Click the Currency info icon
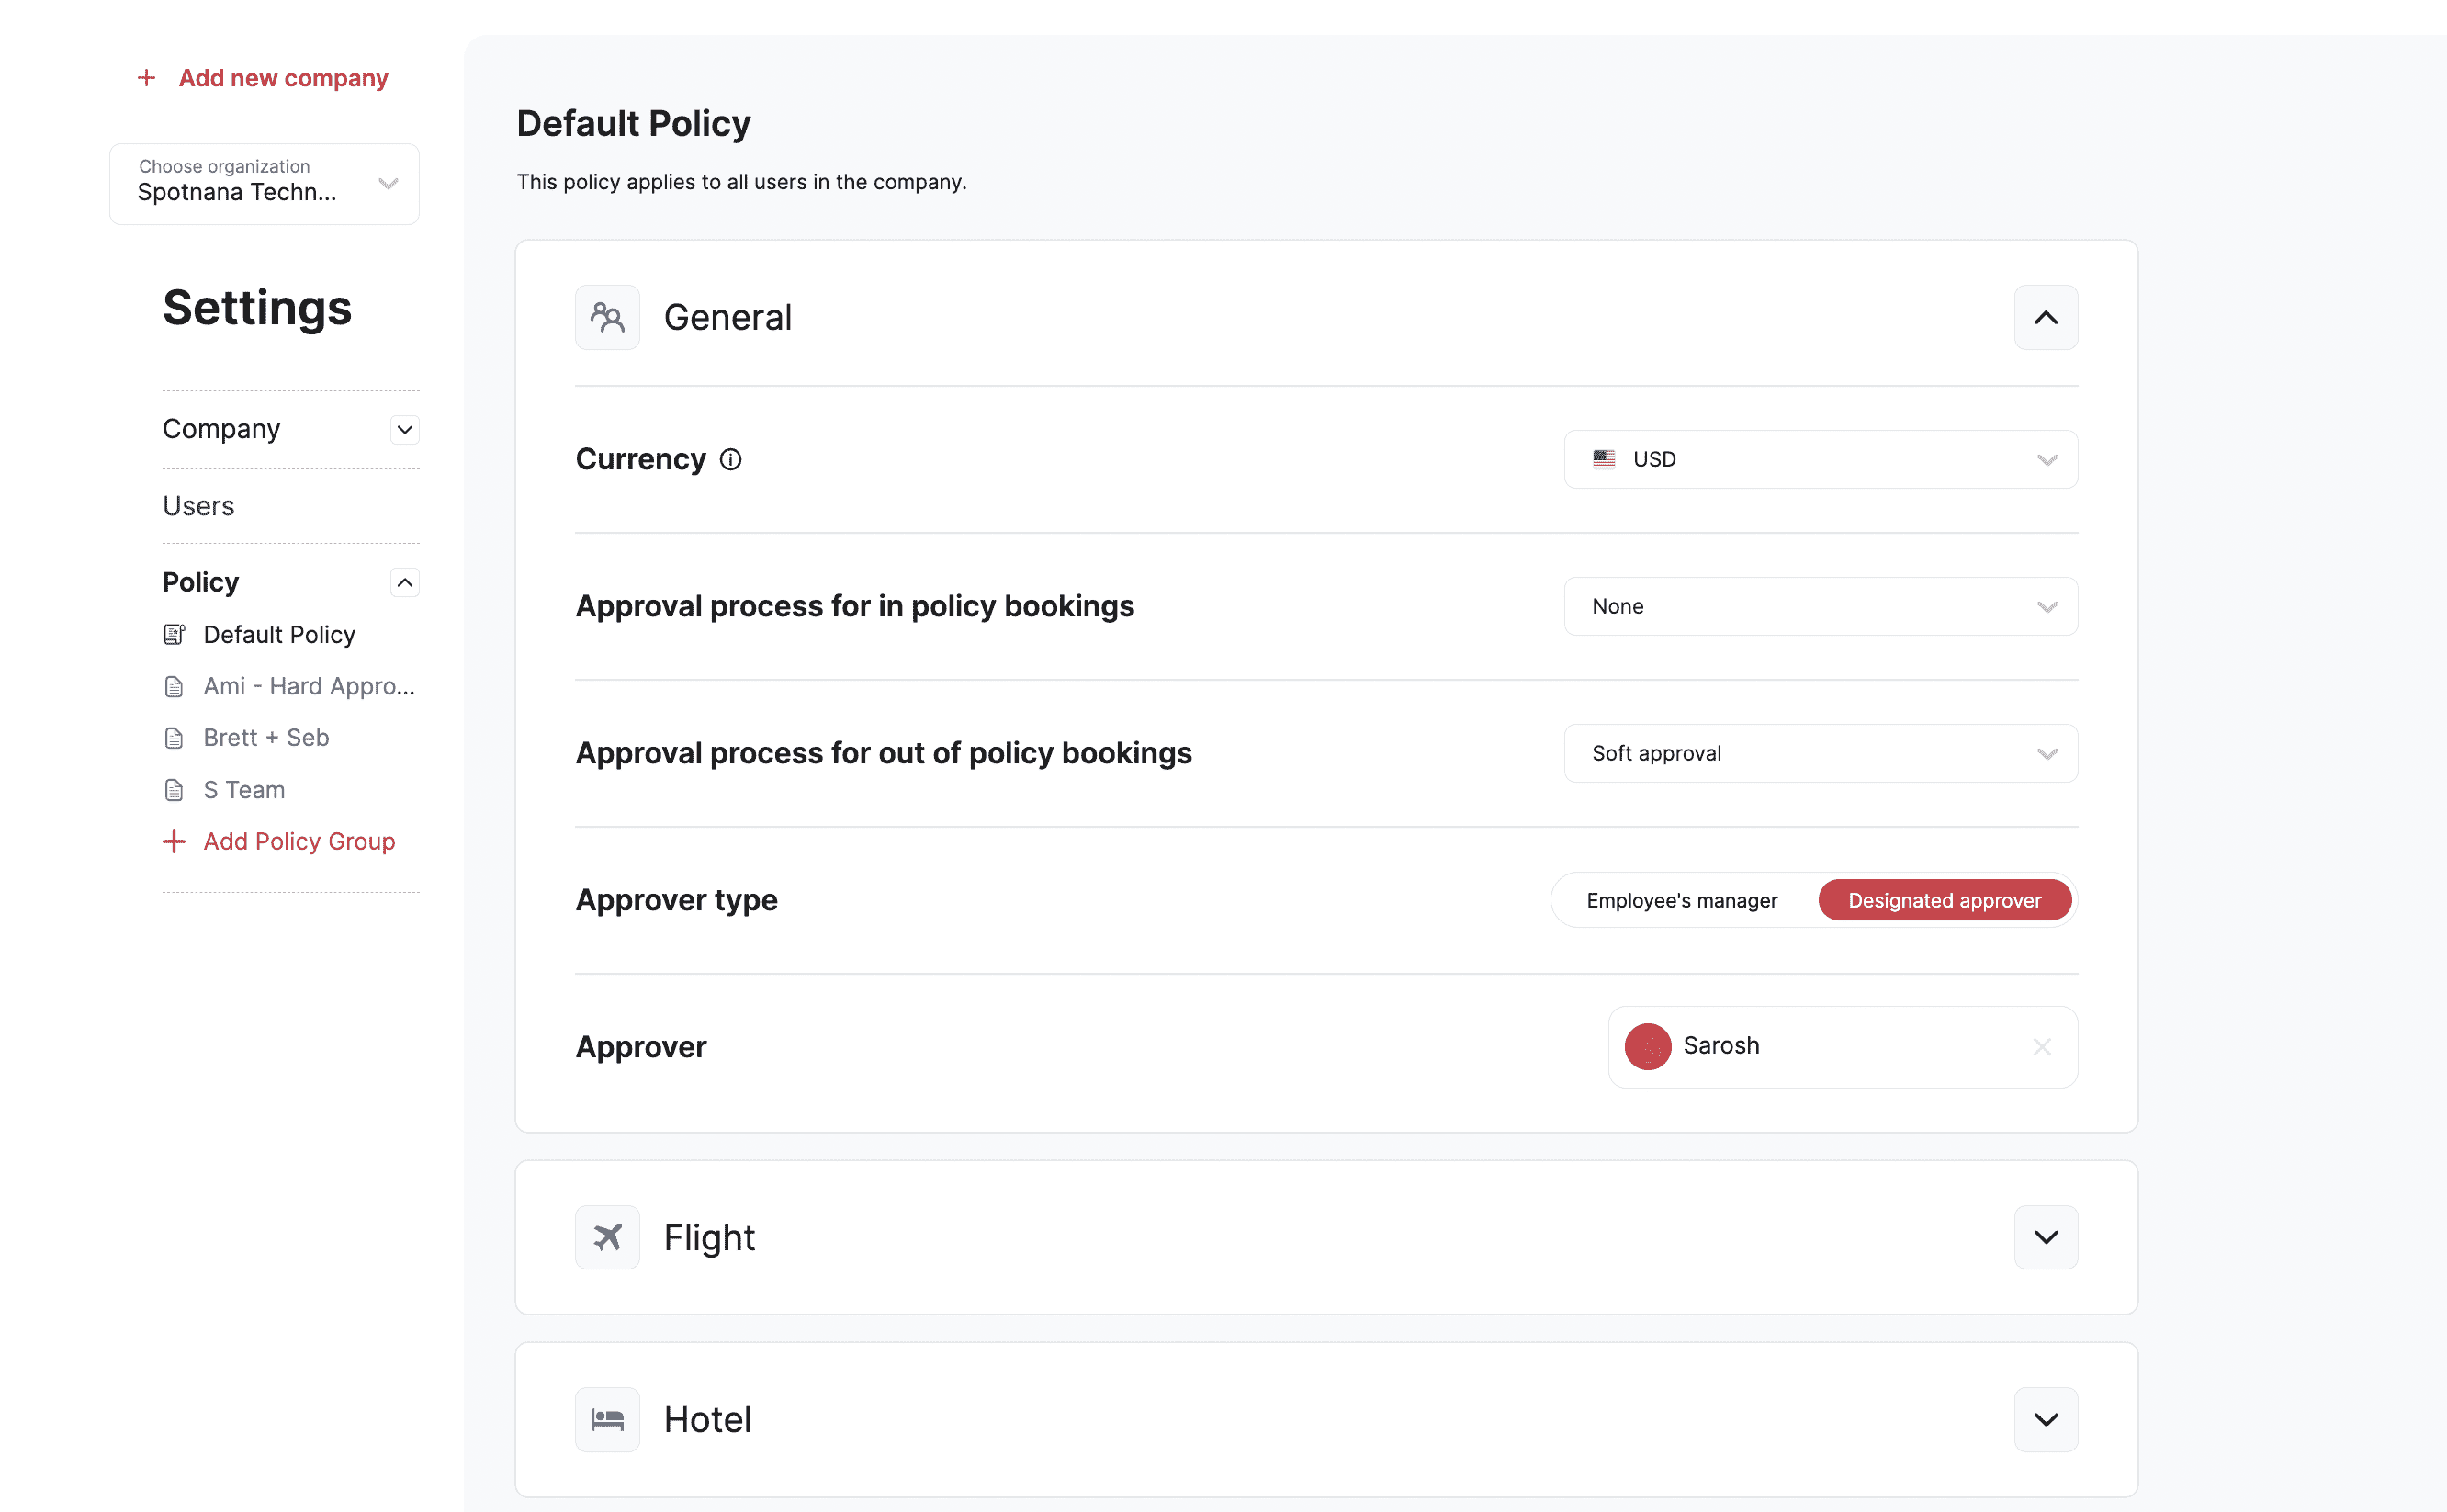 pyautogui.click(x=731, y=459)
